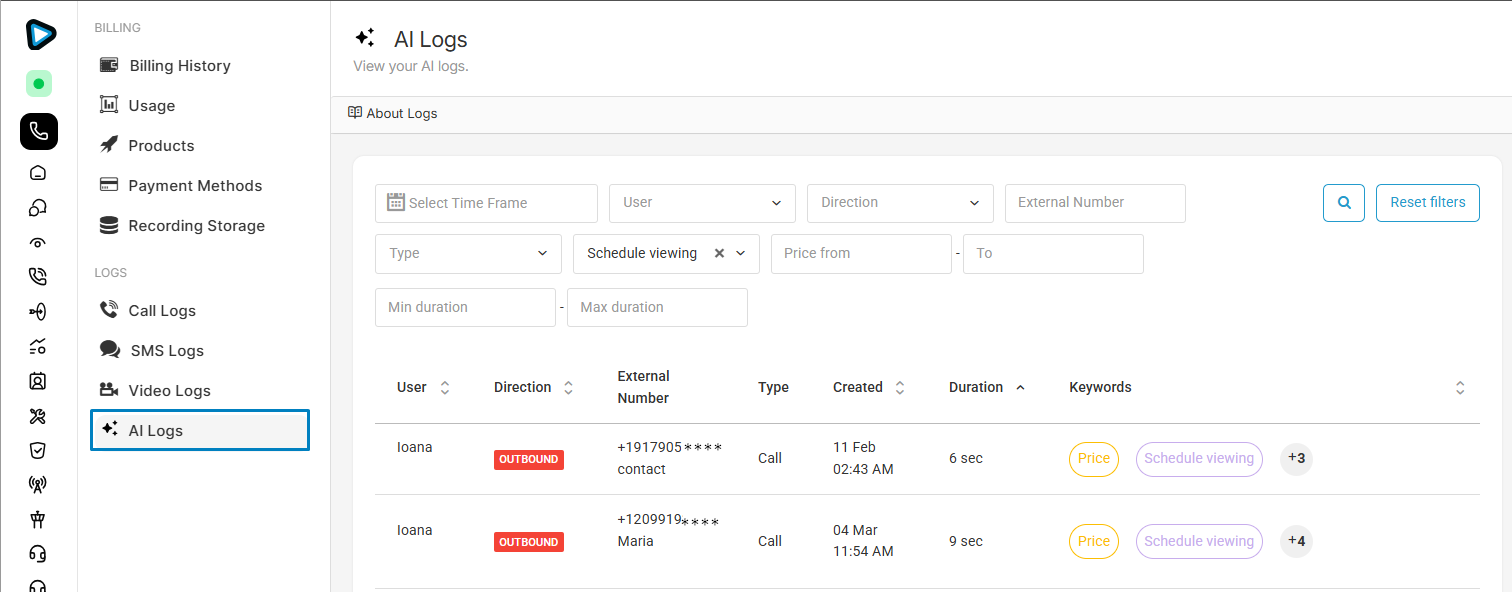1512x592 pixels.
Task: Click the headset icon in sidebar
Action: [38, 554]
